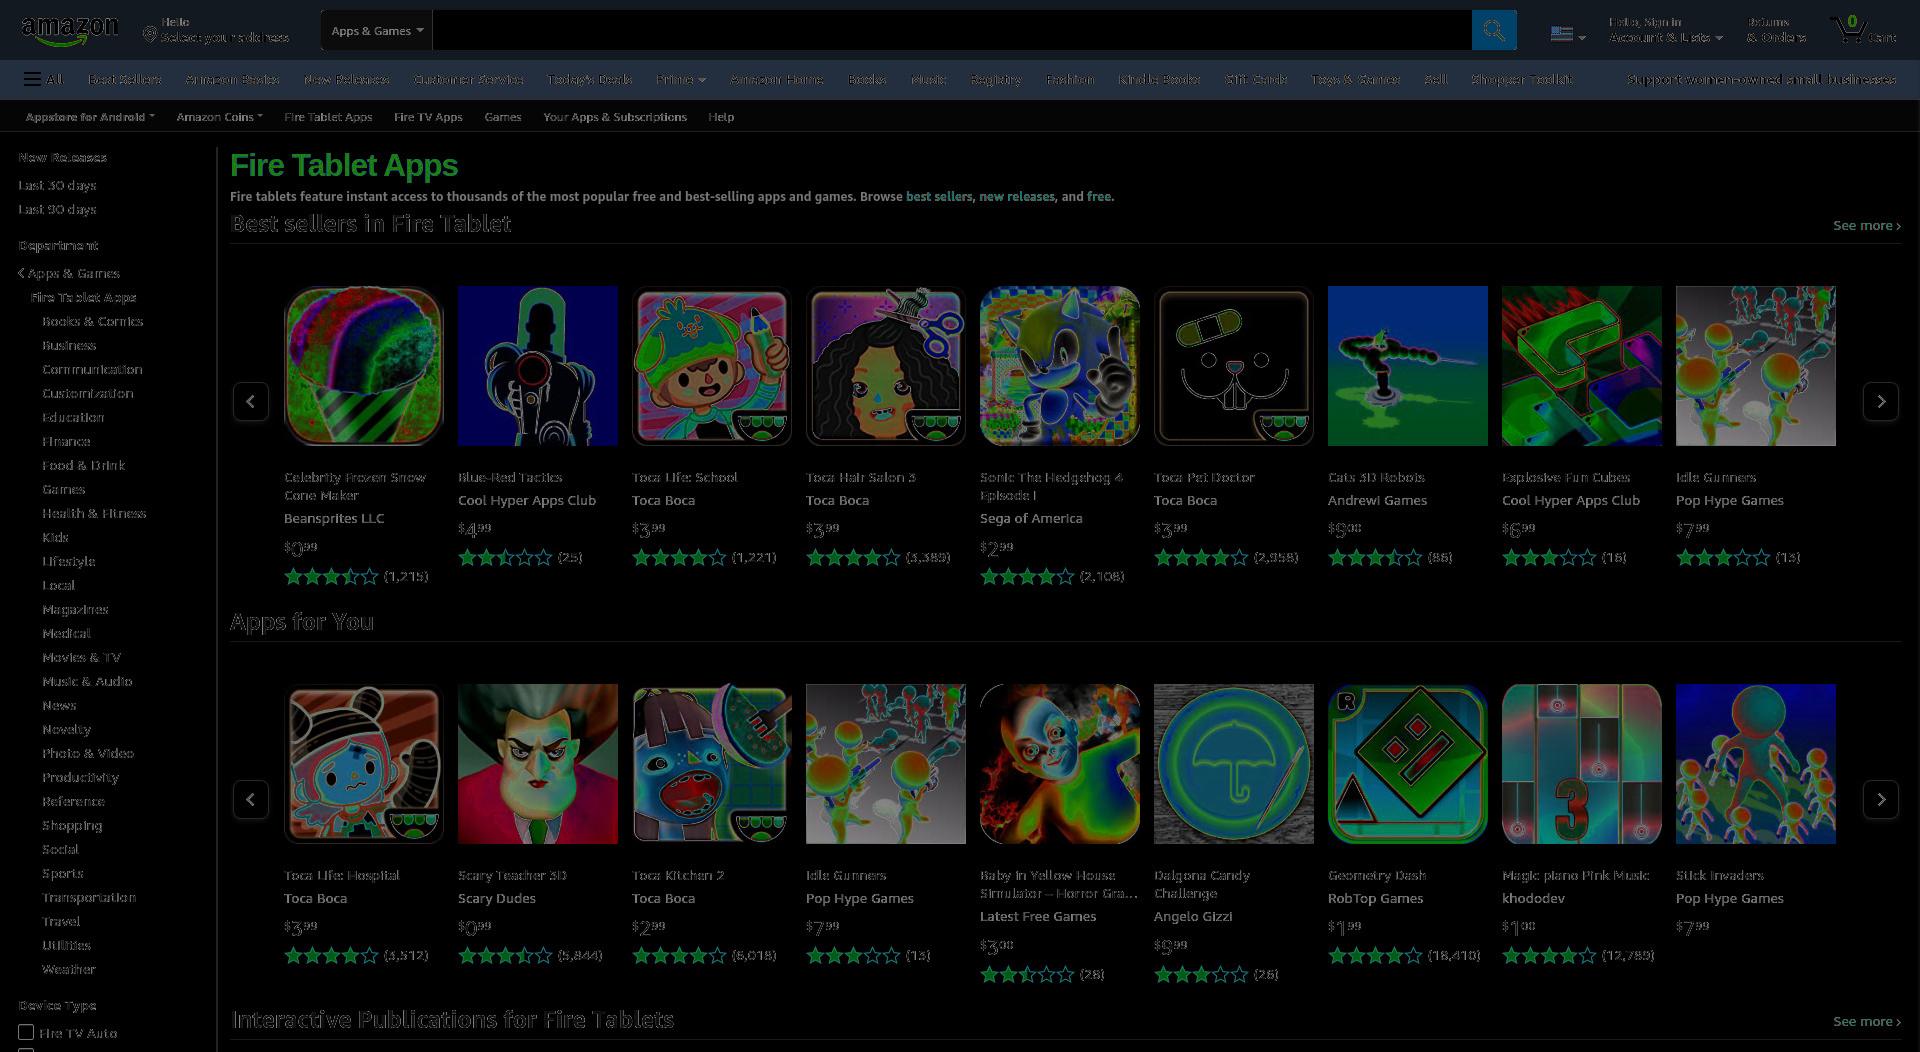The image size is (1920, 1052).
Task: Open Sonic The Hedgehog 4 app icon
Action: coord(1060,366)
